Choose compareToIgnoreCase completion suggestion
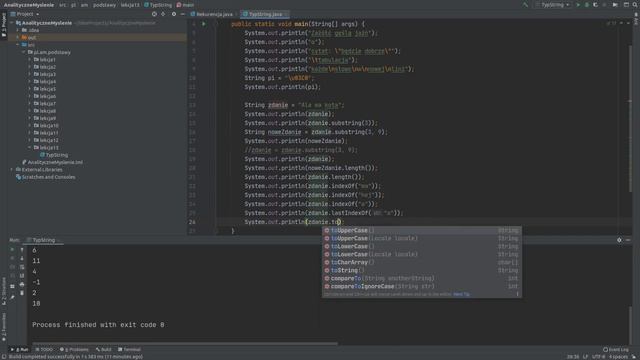640x360 pixels. pyautogui.click(x=422, y=287)
